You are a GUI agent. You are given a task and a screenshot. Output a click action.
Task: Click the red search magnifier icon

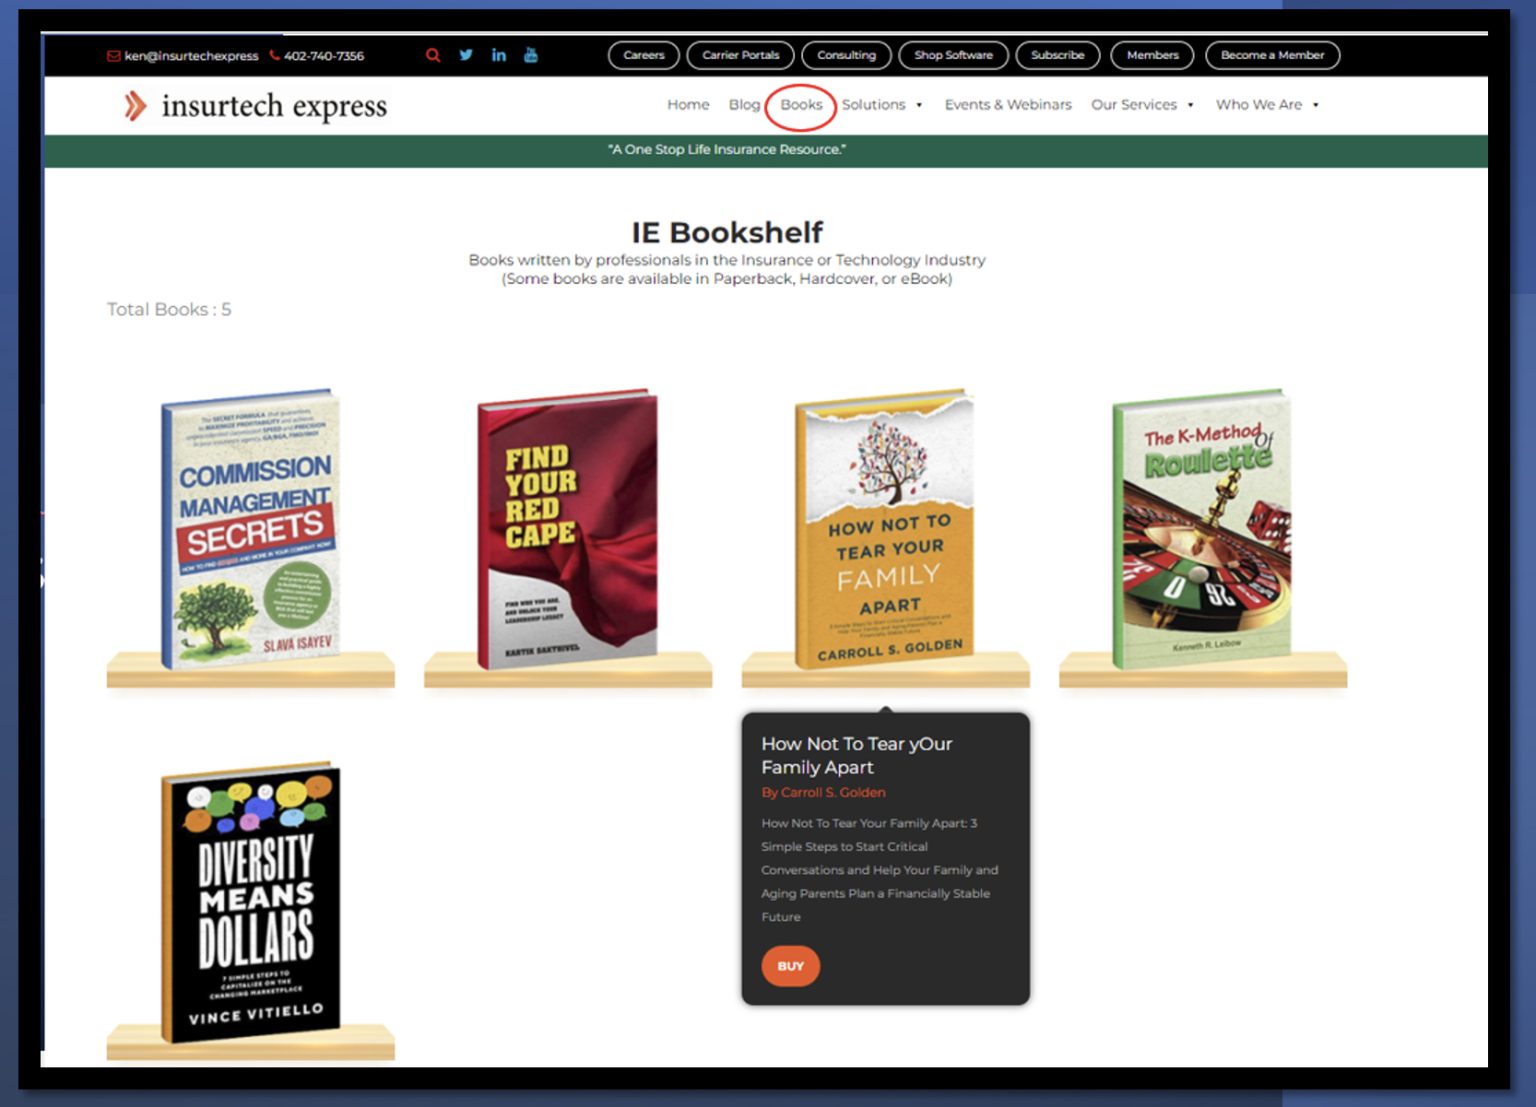(433, 55)
